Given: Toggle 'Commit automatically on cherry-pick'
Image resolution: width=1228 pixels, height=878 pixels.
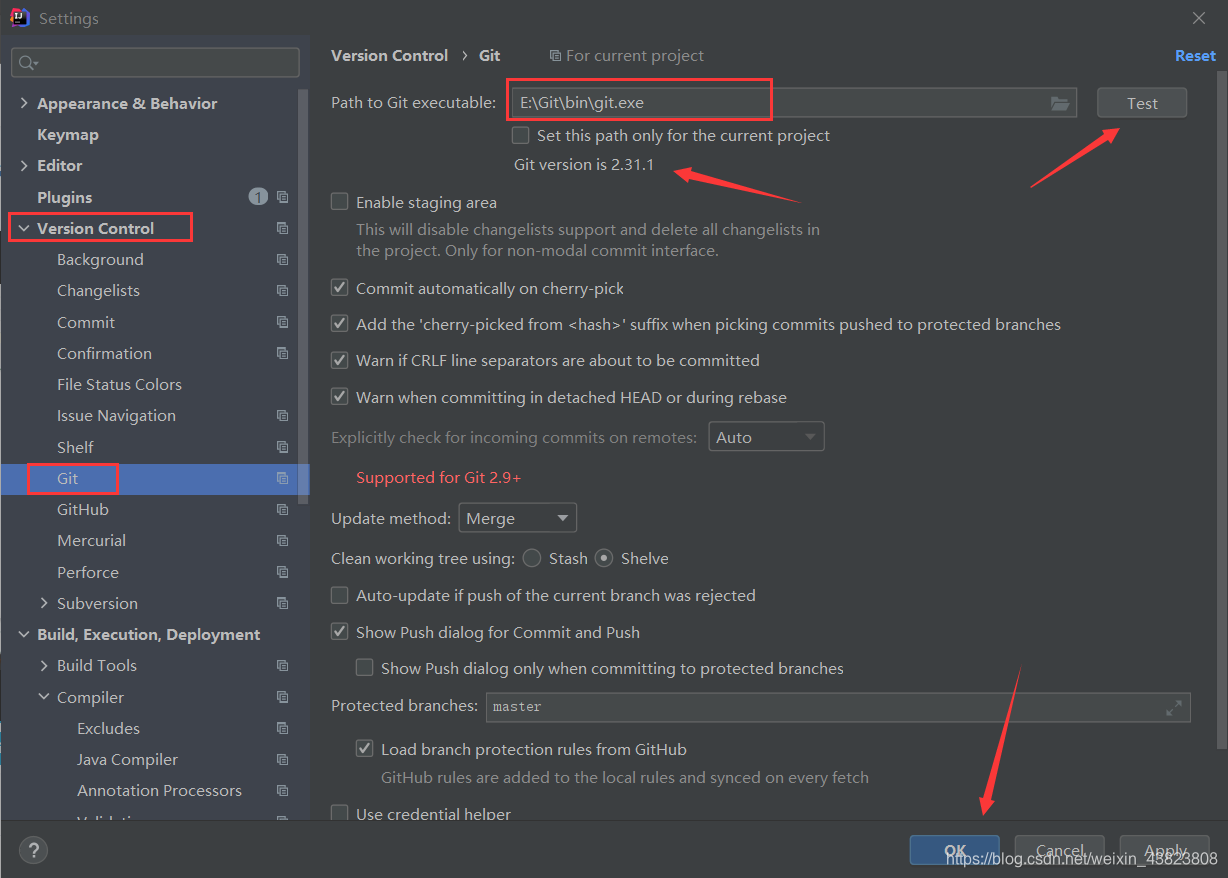Looking at the screenshot, I should coord(340,288).
